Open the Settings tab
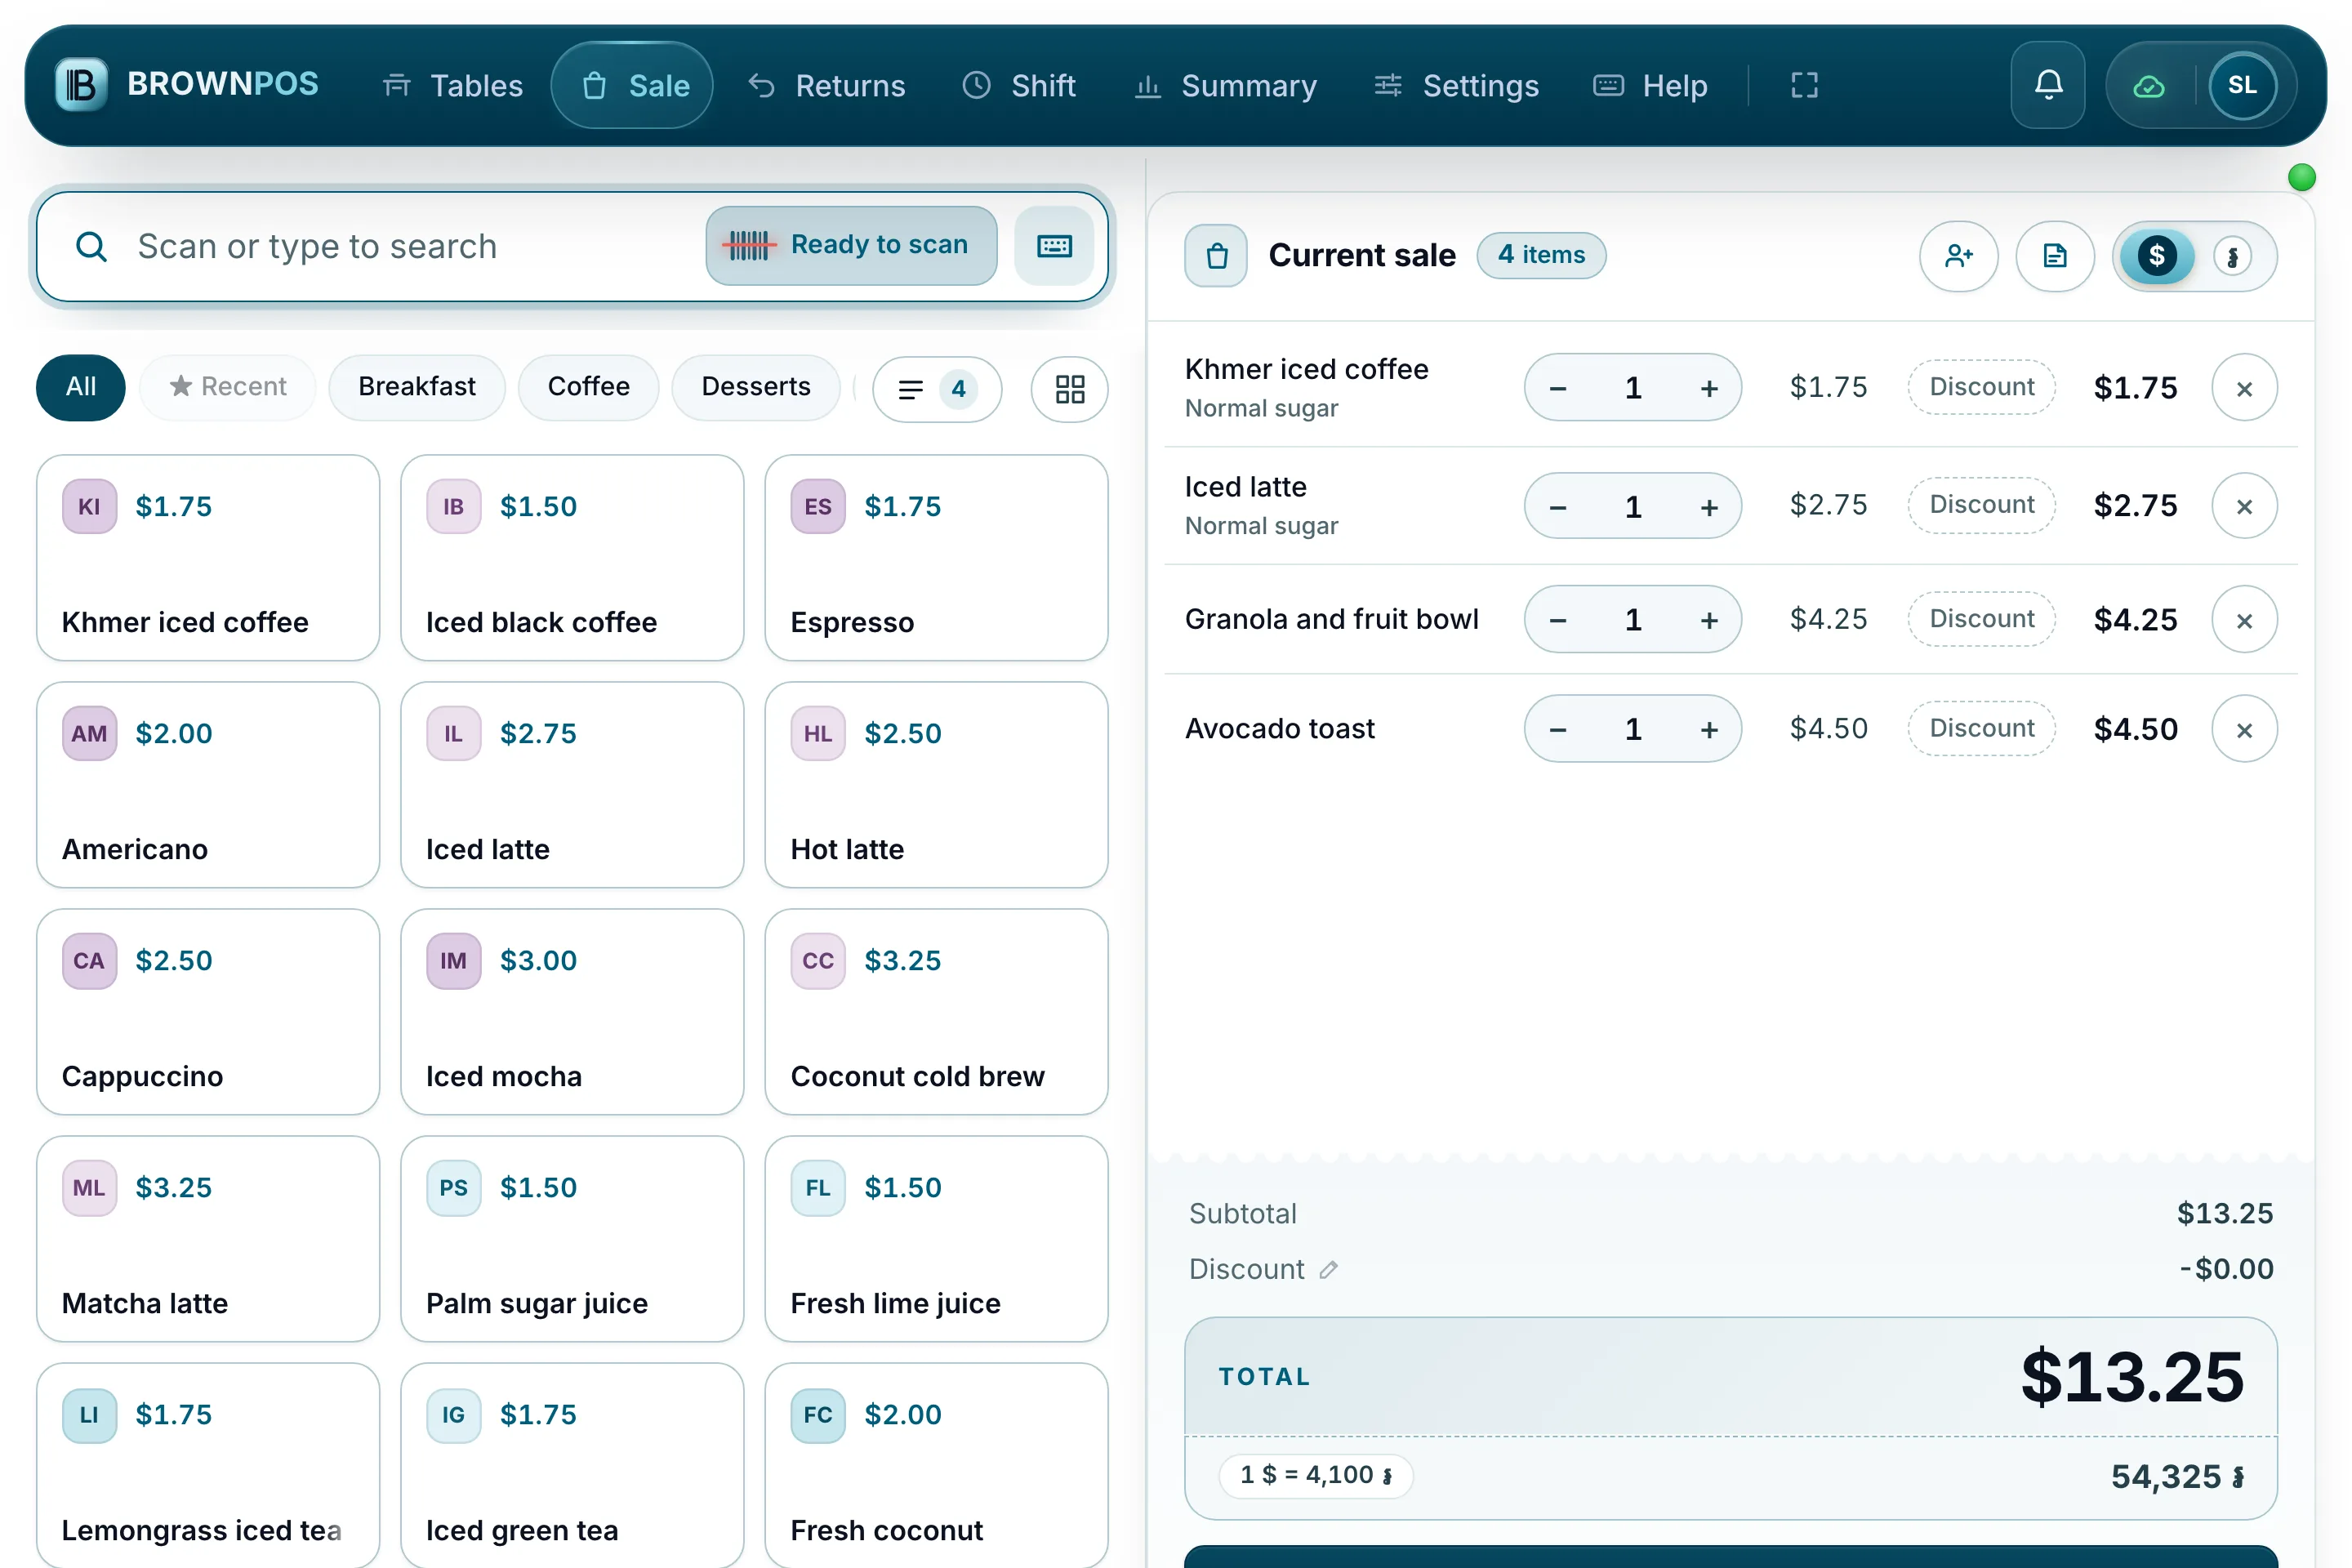Image resolution: width=2352 pixels, height=1568 pixels. click(1455, 85)
